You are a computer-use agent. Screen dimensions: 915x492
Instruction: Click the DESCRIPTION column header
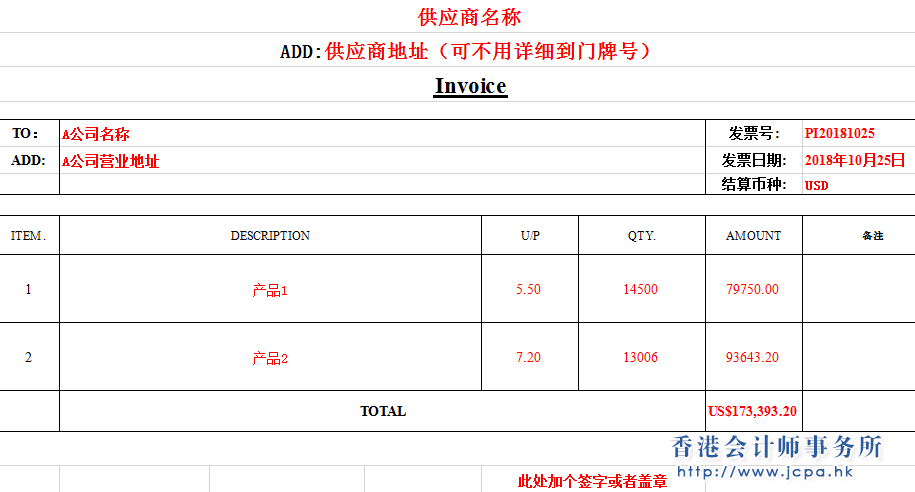tap(270, 236)
